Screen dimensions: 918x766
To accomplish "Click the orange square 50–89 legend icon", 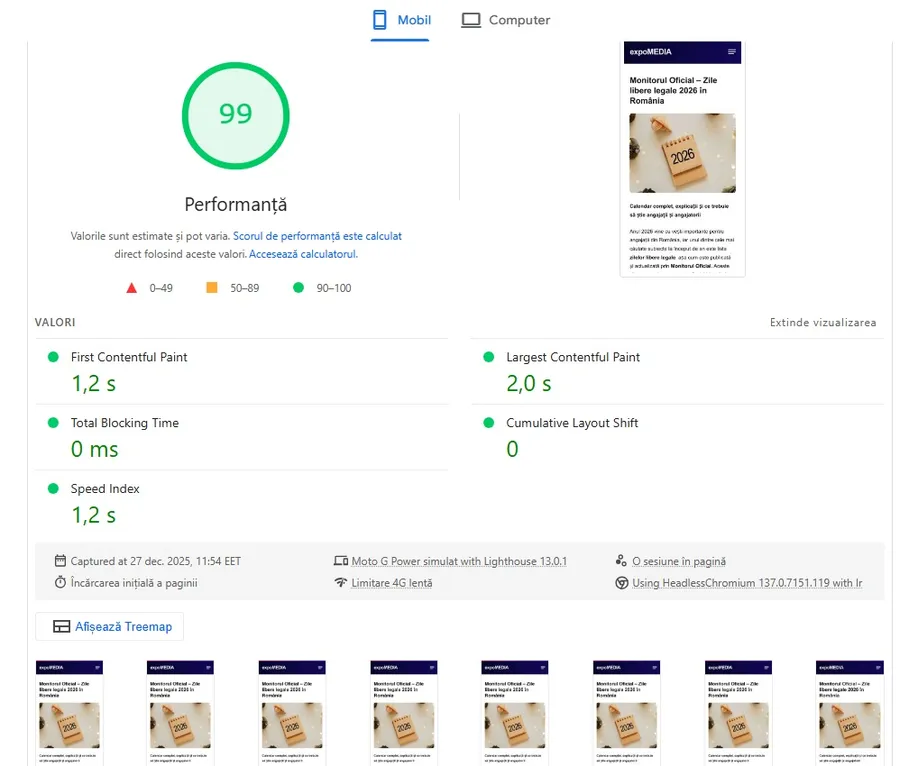I will (211, 287).
